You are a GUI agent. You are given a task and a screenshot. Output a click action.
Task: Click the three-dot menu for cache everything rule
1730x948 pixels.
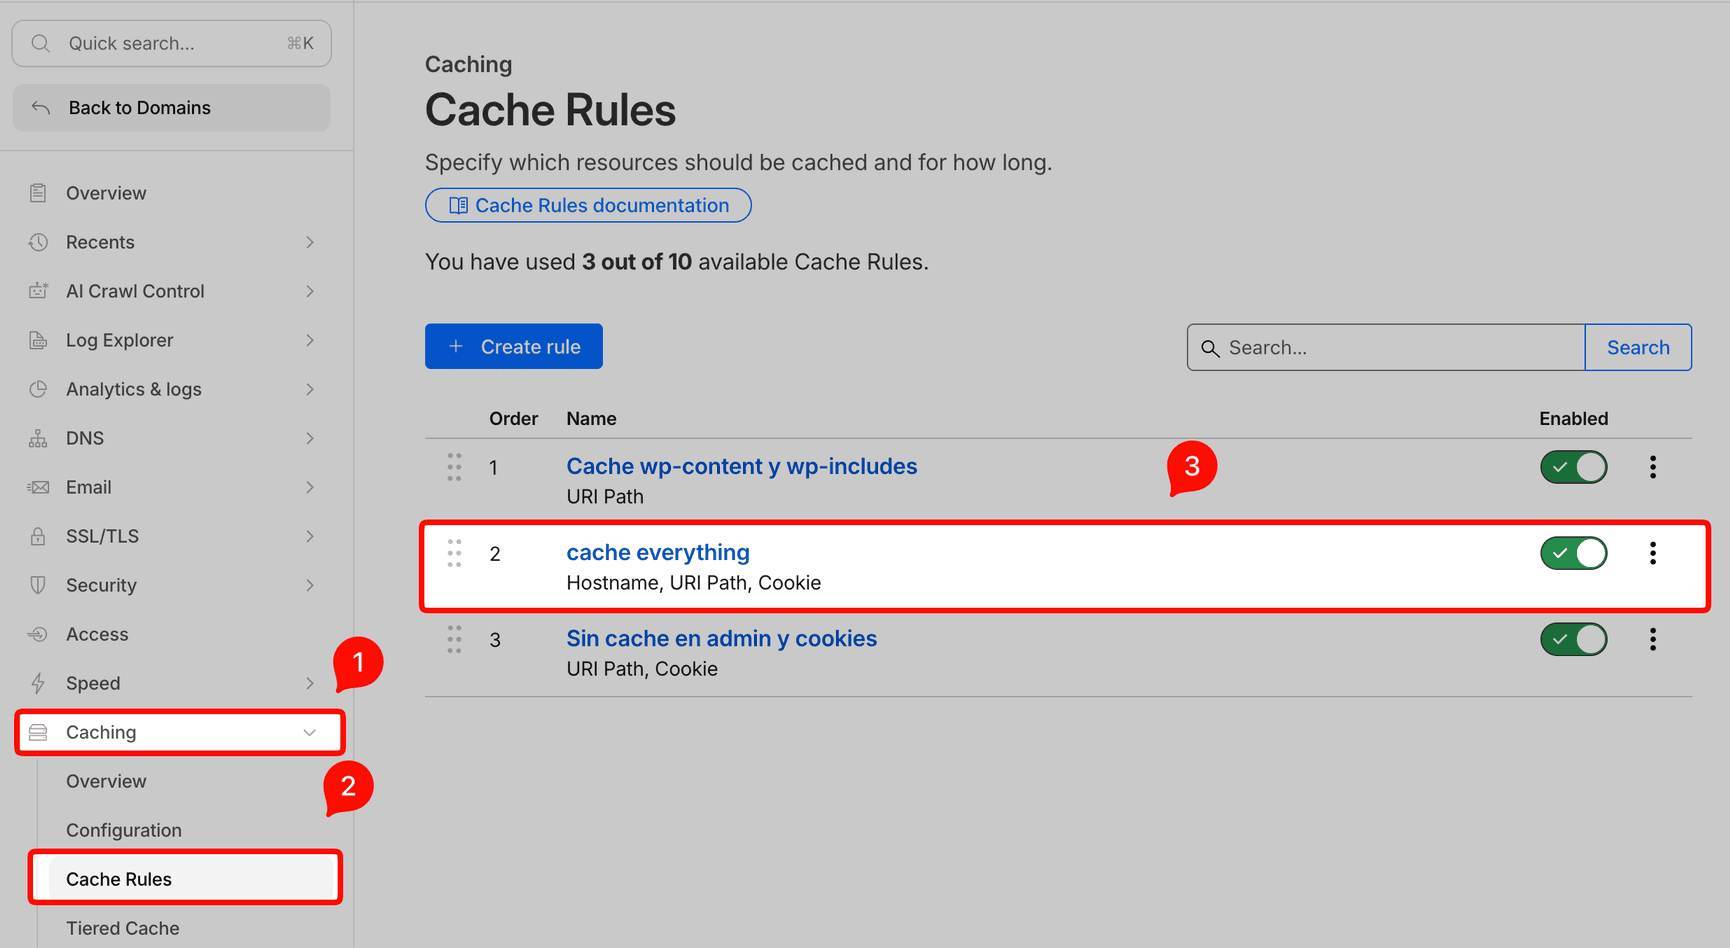[x=1652, y=553]
